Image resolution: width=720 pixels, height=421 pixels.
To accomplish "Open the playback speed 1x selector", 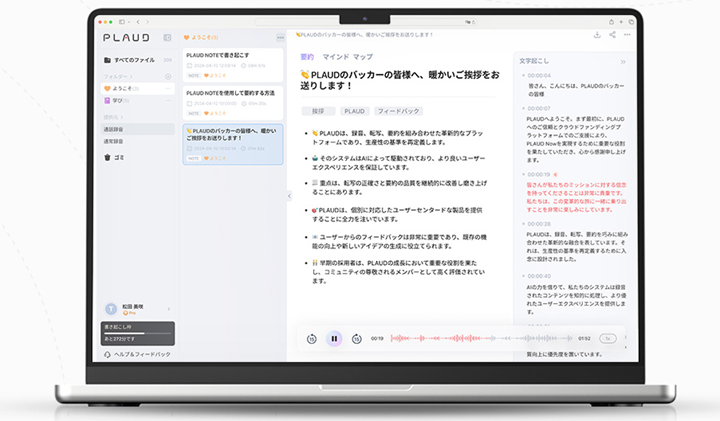I will coord(608,339).
